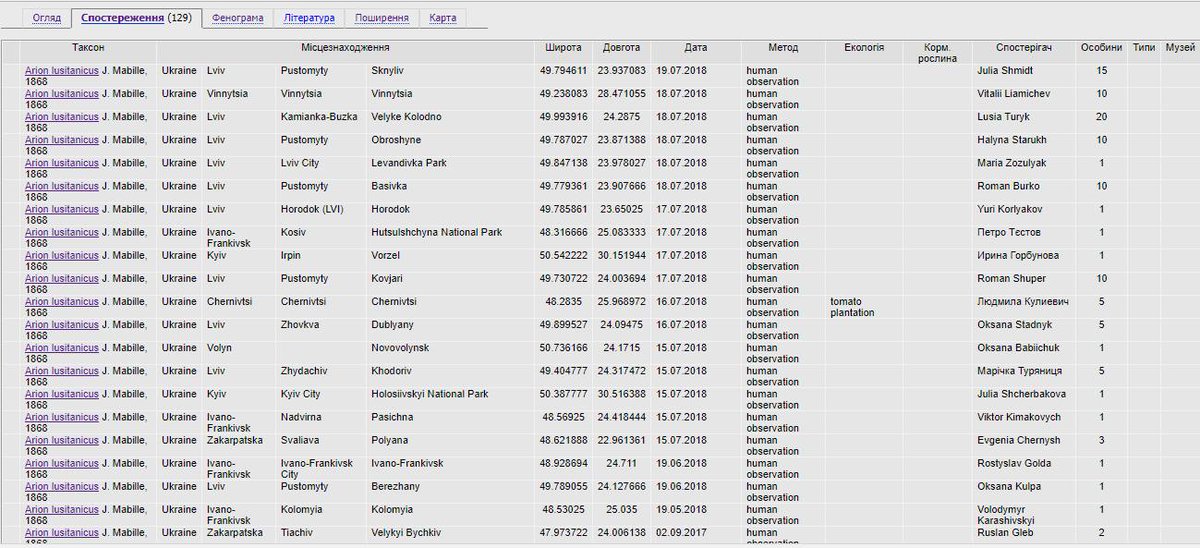Select observer name Oksana Kulpa
Image resolution: width=1200 pixels, height=548 pixels.
point(1009,486)
